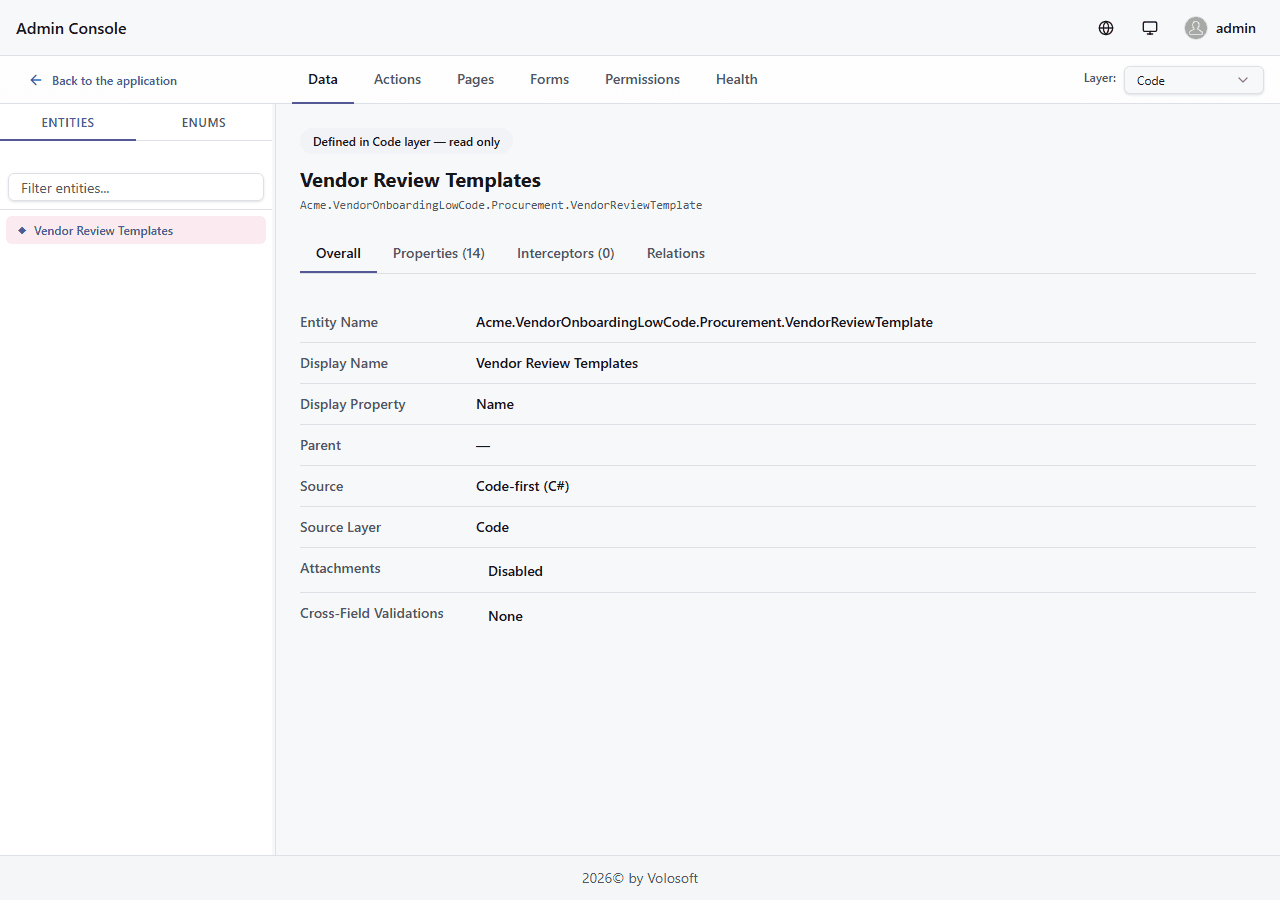Switch to the ENUMS sidebar tab
Screen dimensions: 1280x900
click(204, 122)
